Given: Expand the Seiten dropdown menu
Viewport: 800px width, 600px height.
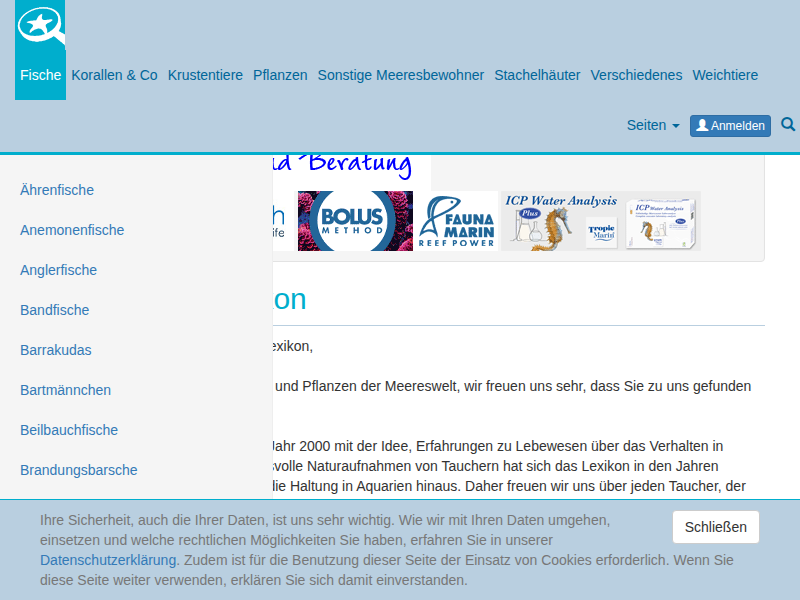Looking at the screenshot, I should [x=653, y=125].
